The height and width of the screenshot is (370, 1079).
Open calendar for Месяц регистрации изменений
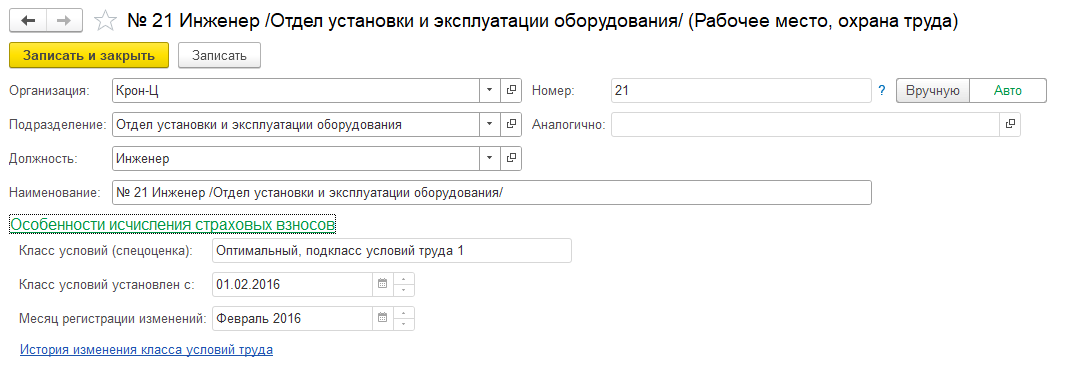point(383,318)
